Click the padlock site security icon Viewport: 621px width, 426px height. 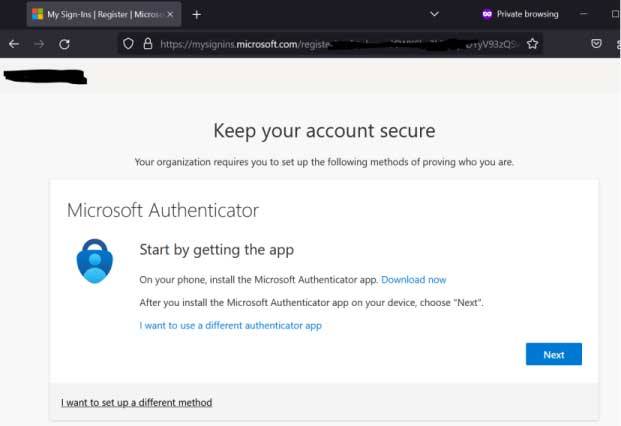pyautogui.click(x=147, y=44)
